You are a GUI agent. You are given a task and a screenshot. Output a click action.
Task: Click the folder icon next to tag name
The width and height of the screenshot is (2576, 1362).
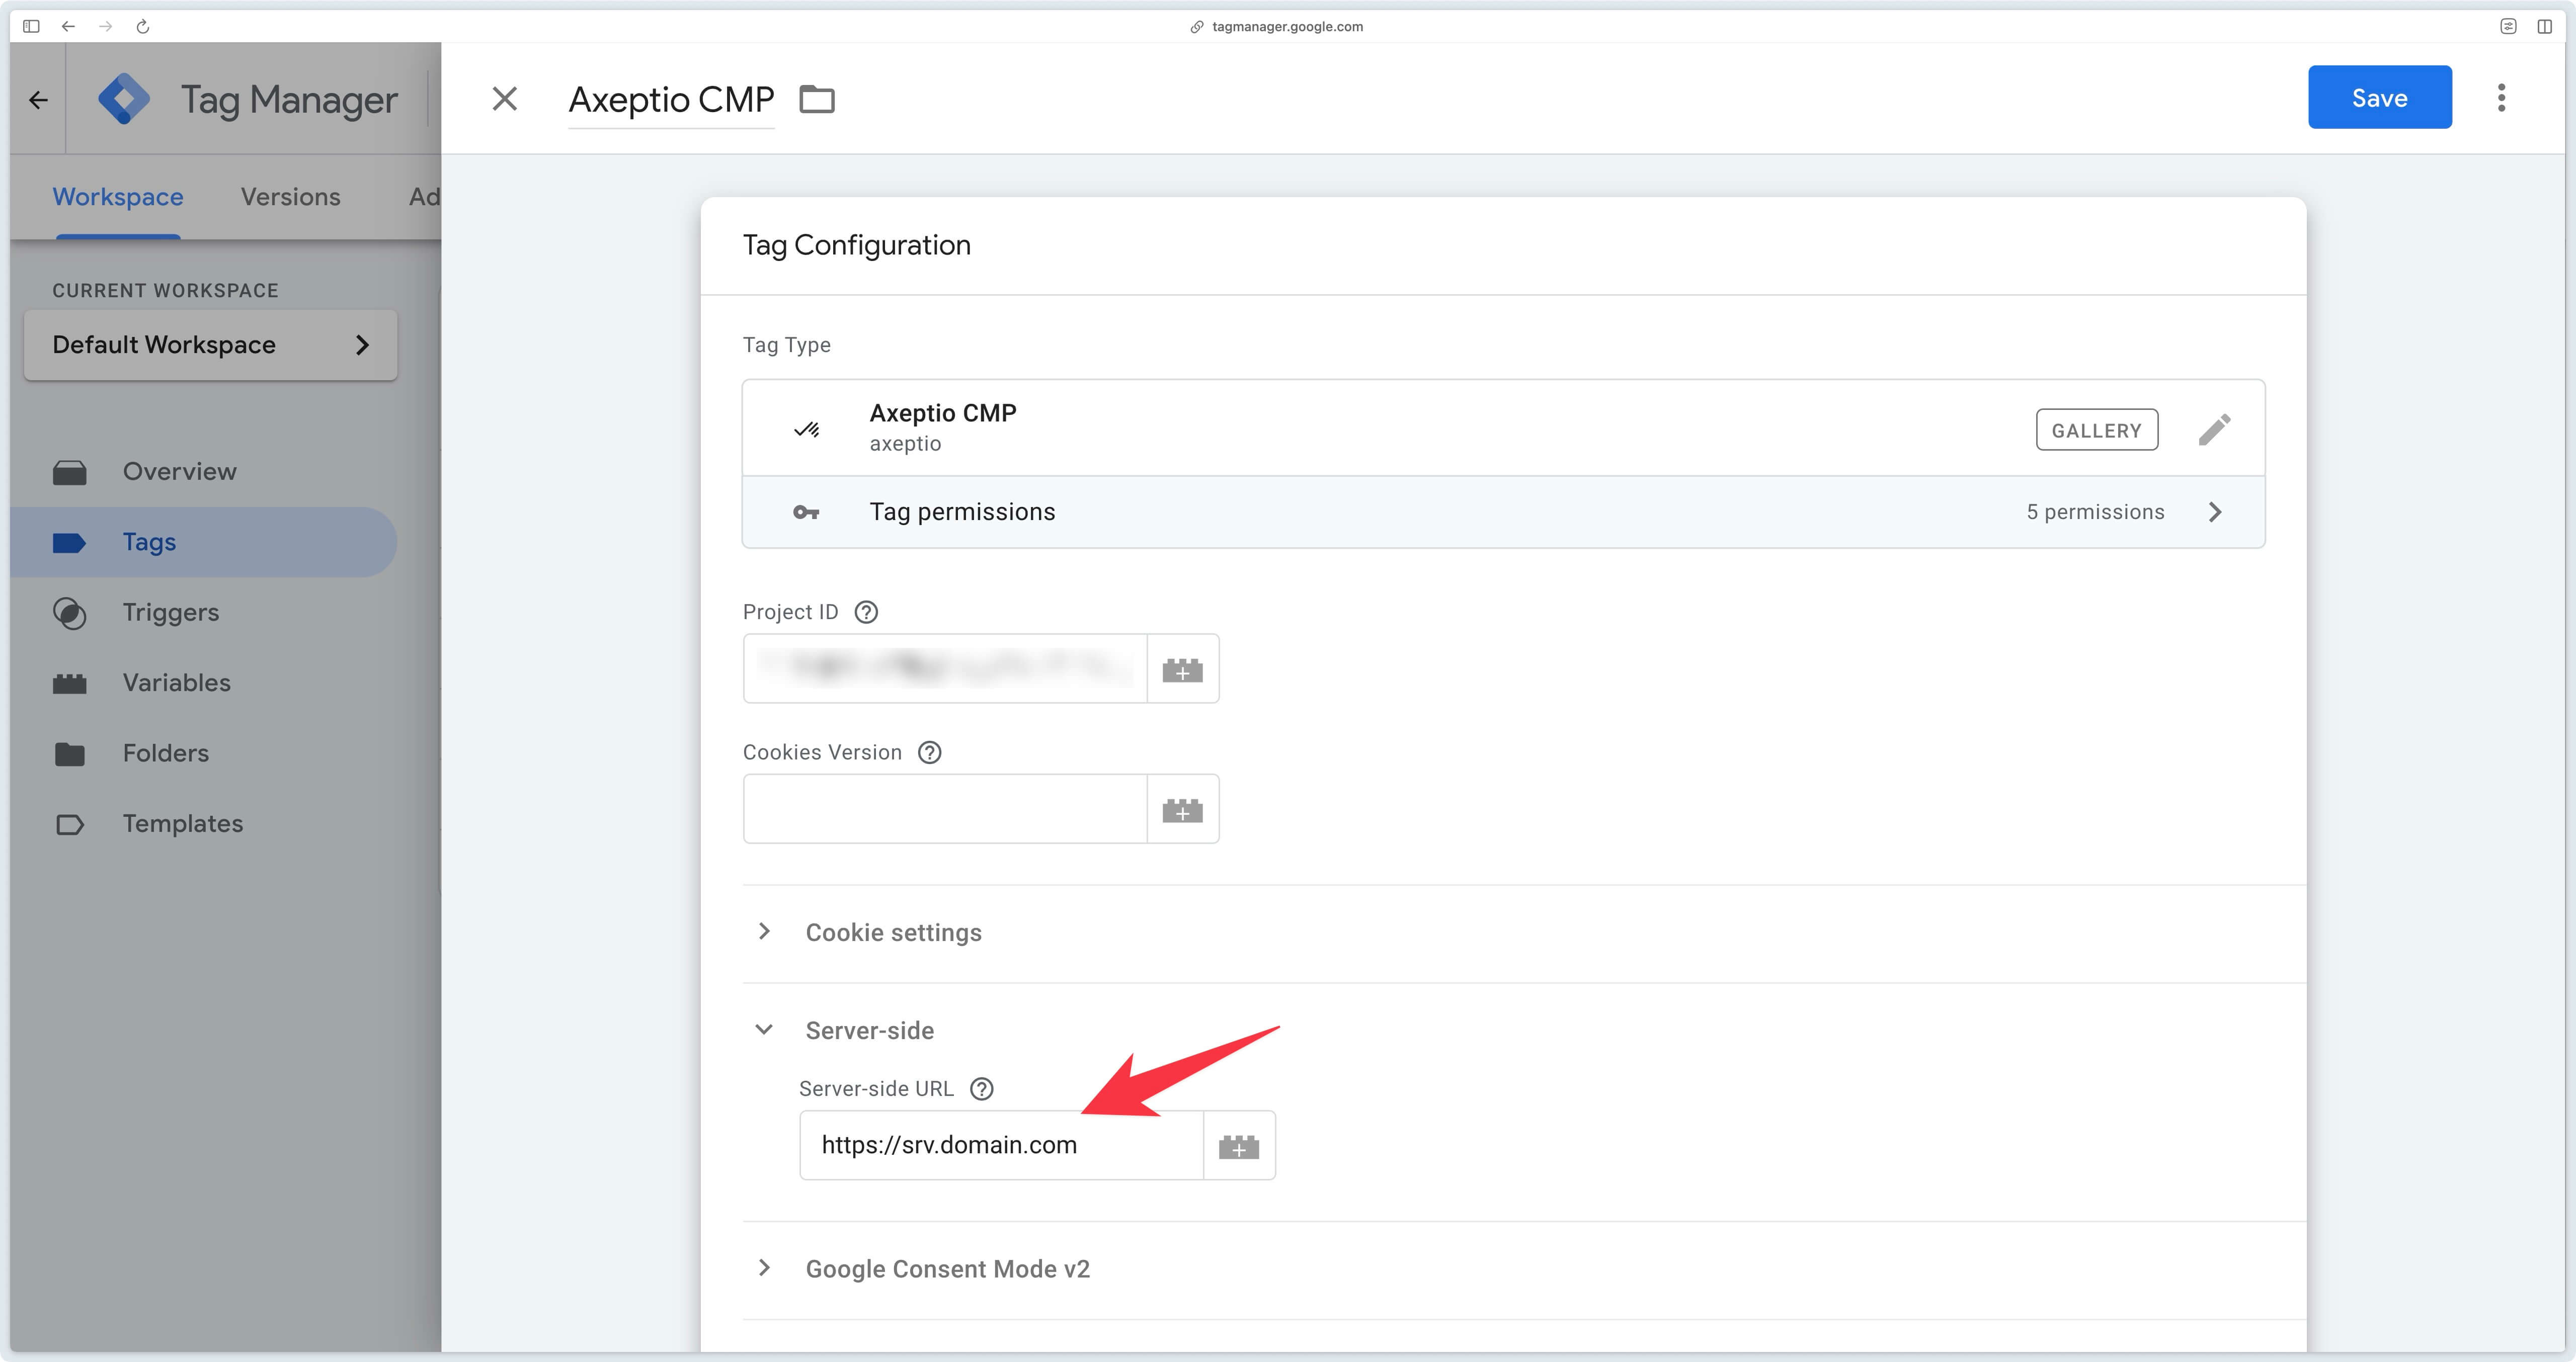tap(817, 99)
